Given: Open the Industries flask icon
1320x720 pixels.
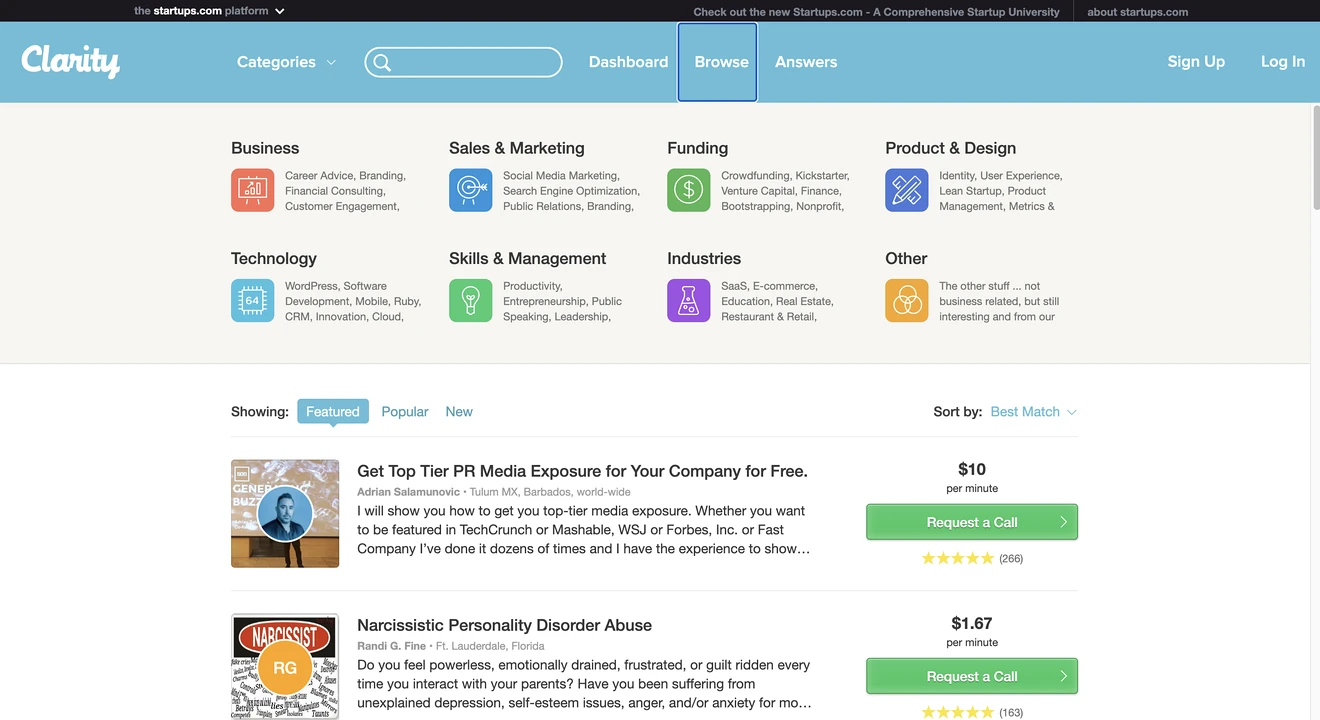Looking at the screenshot, I should coord(688,300).
